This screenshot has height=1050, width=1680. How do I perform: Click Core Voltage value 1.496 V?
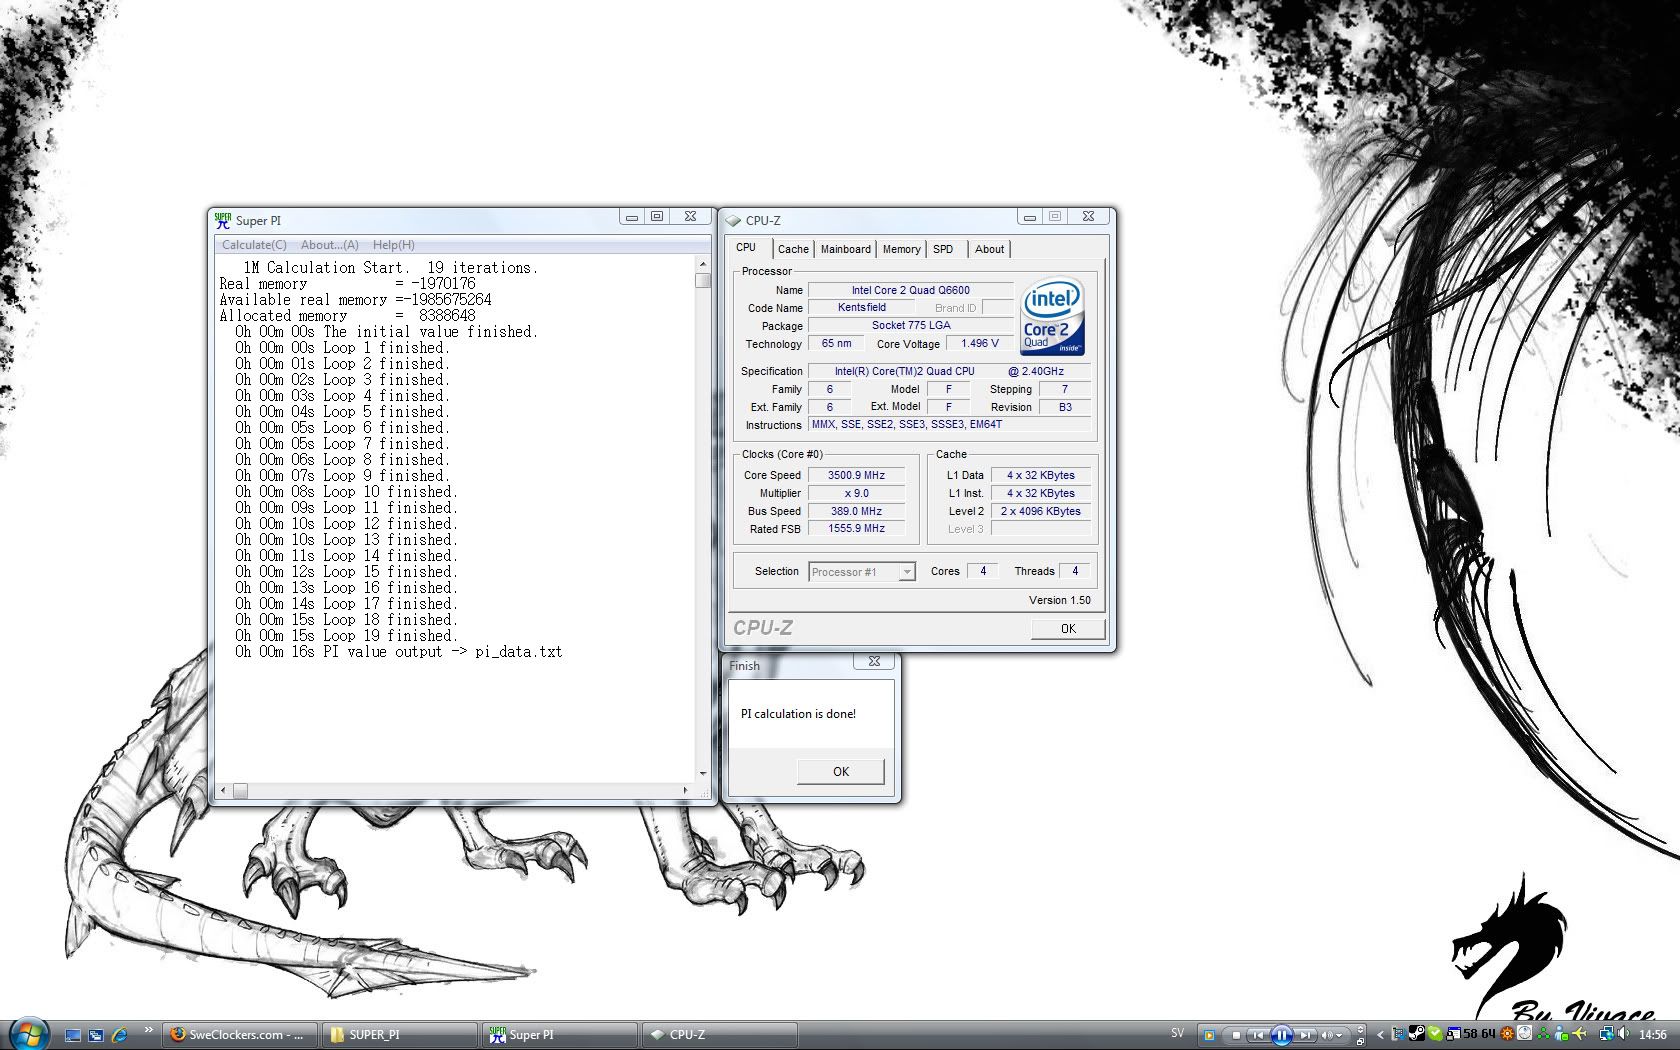click(x=980, y=343)
